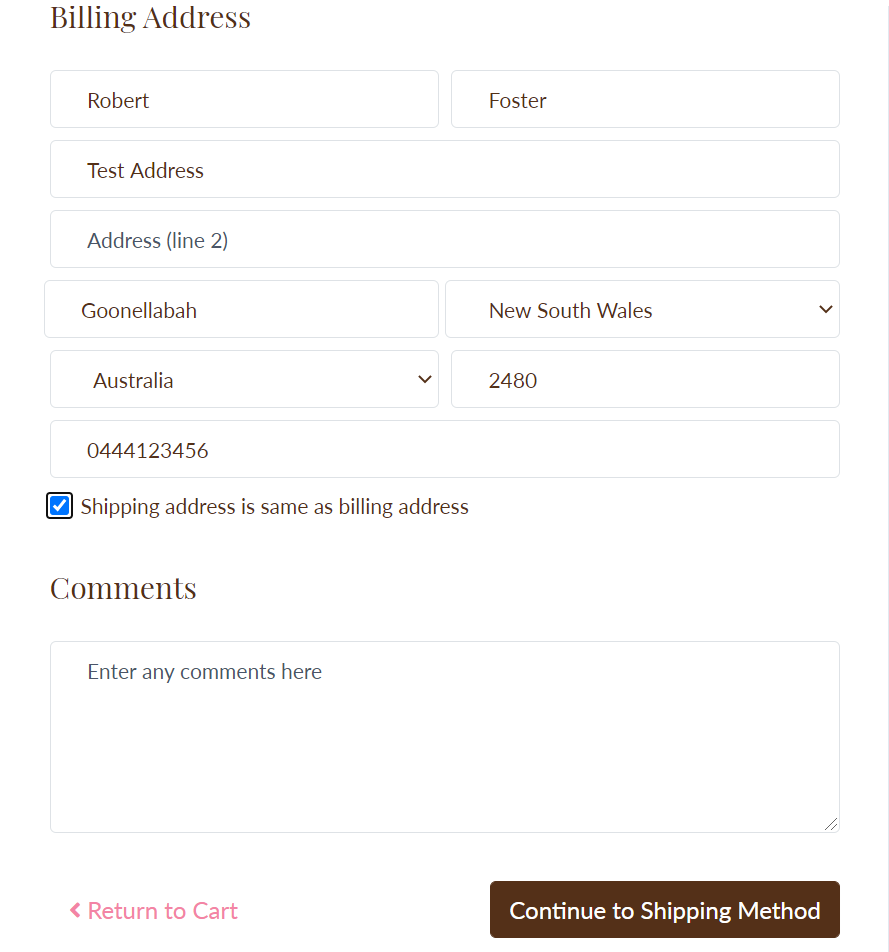Click the first name field with Robert
Screen dimensions: 889x952
point(244,100)
